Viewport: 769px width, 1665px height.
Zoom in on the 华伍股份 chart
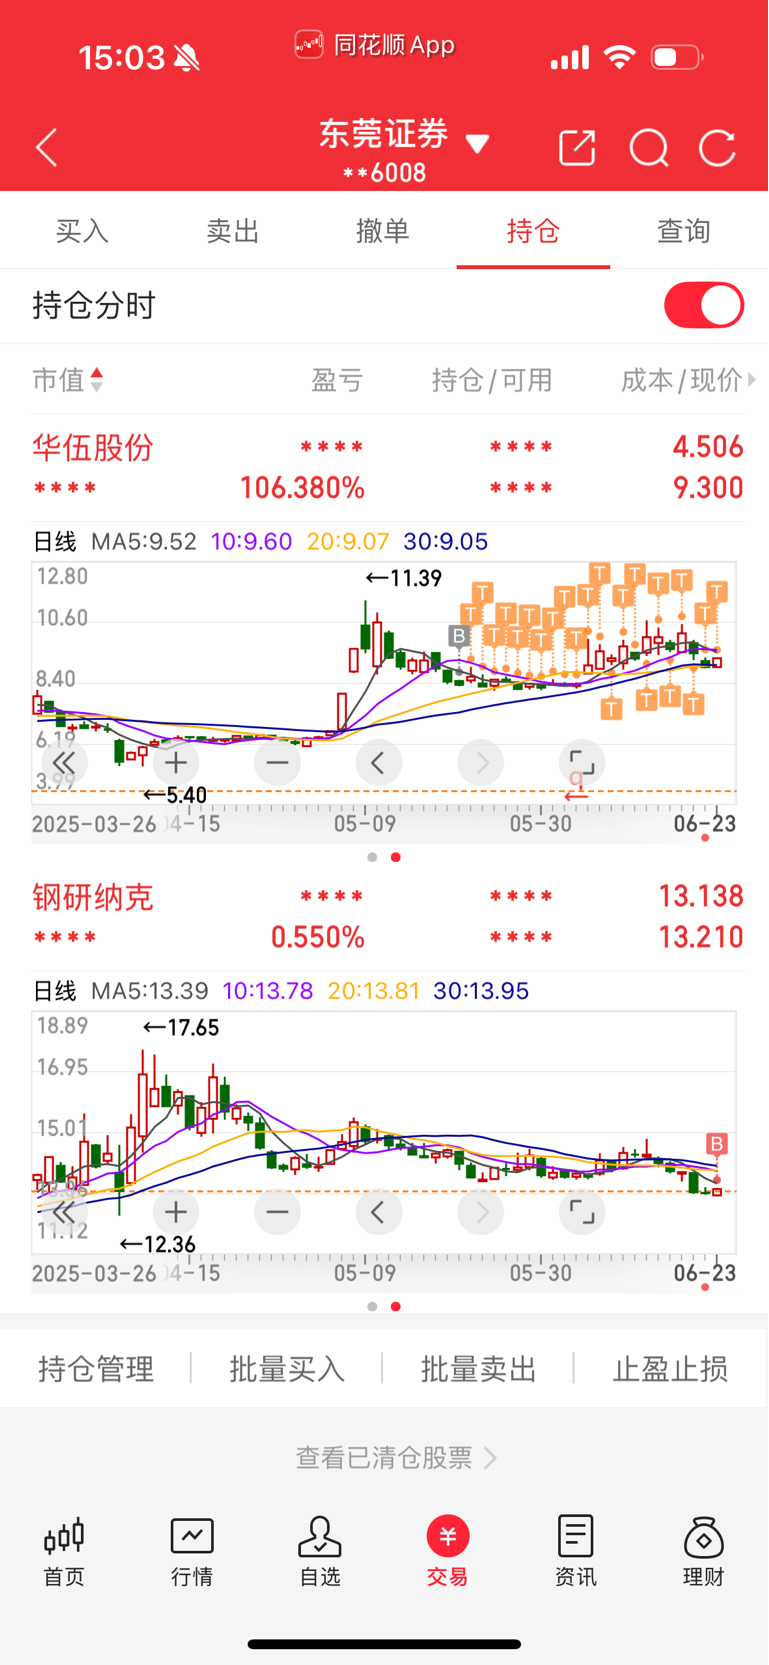point(176,763)
